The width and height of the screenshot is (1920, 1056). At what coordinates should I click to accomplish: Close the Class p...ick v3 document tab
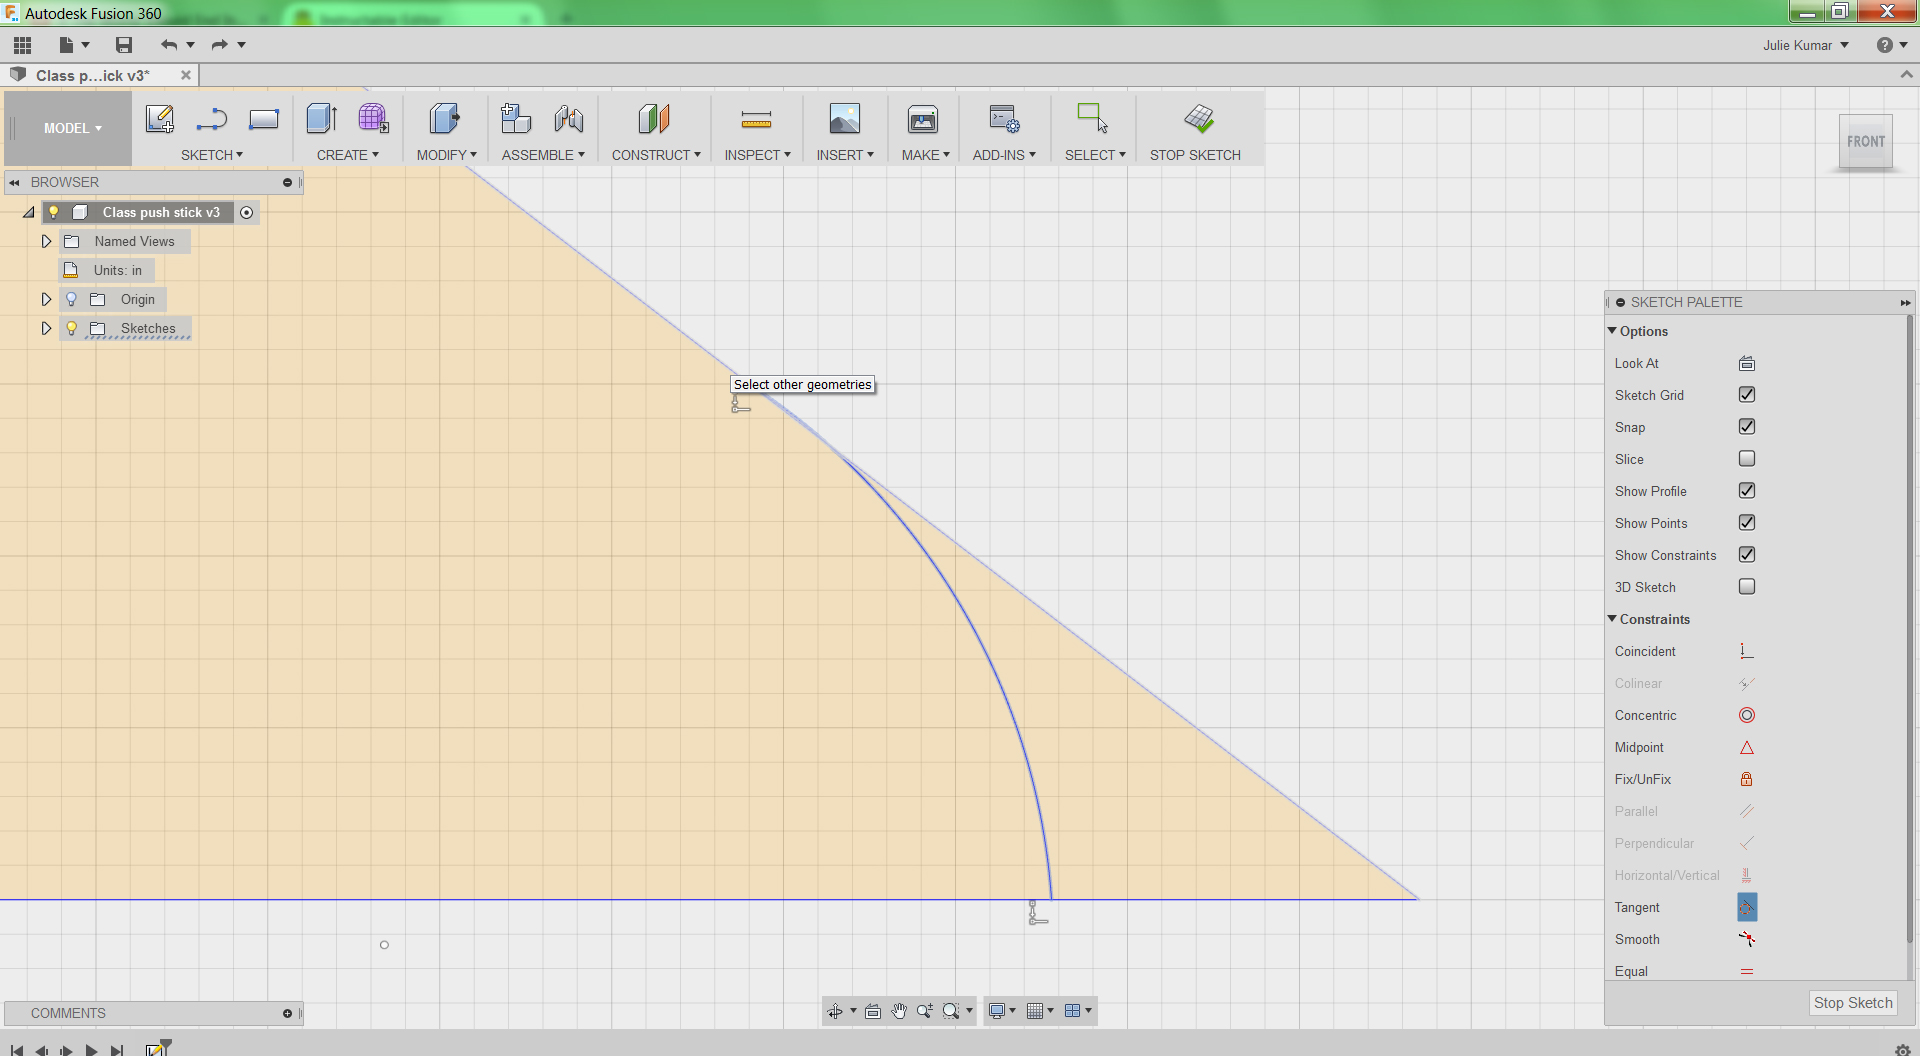click(x=185, y=75)
